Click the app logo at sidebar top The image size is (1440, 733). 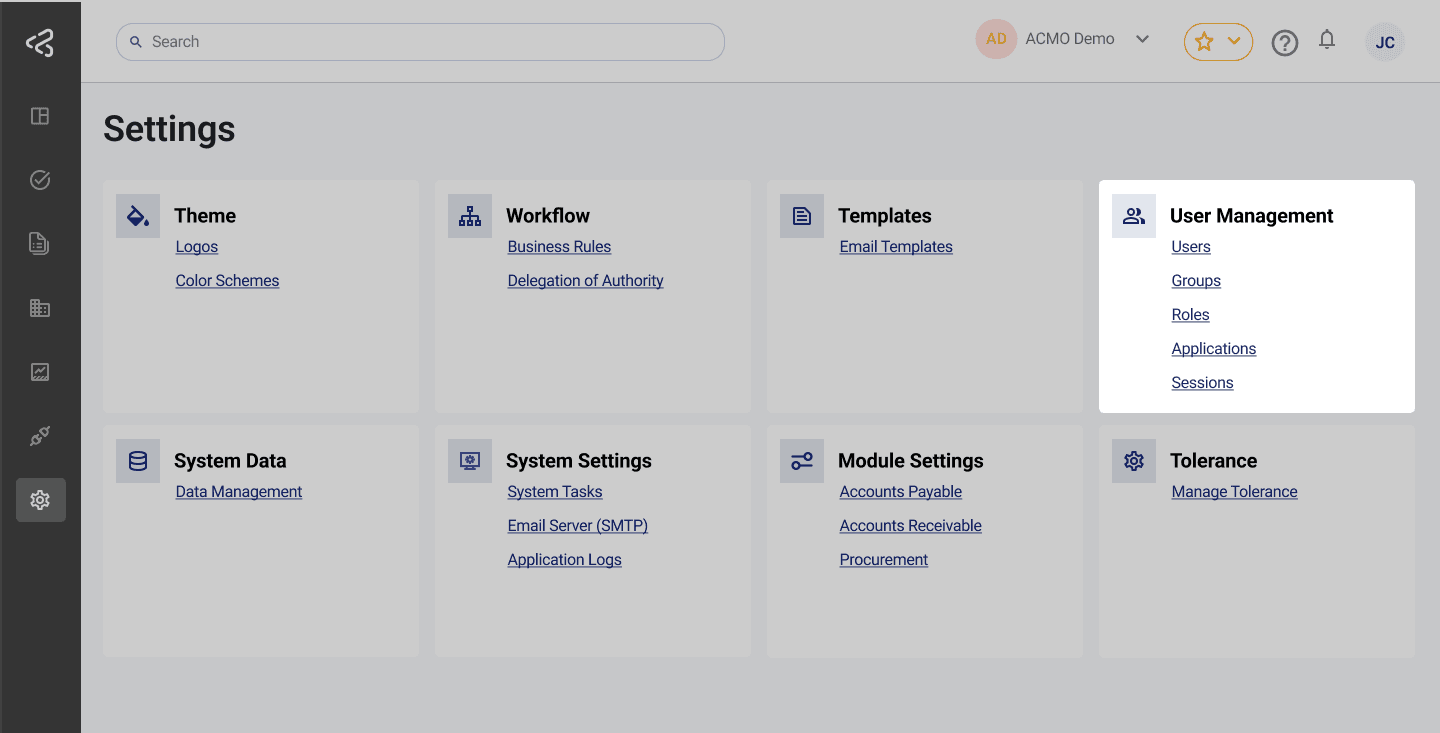coord(40,42)
